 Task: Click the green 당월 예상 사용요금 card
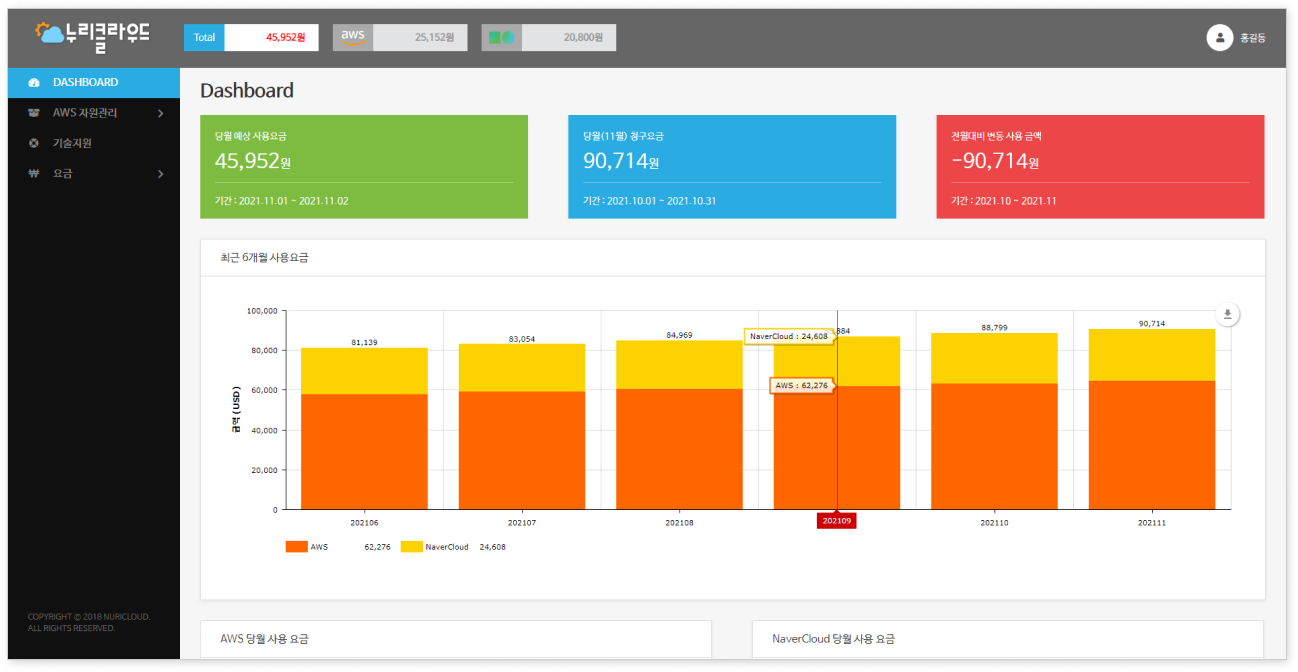(x=364, y=166)
